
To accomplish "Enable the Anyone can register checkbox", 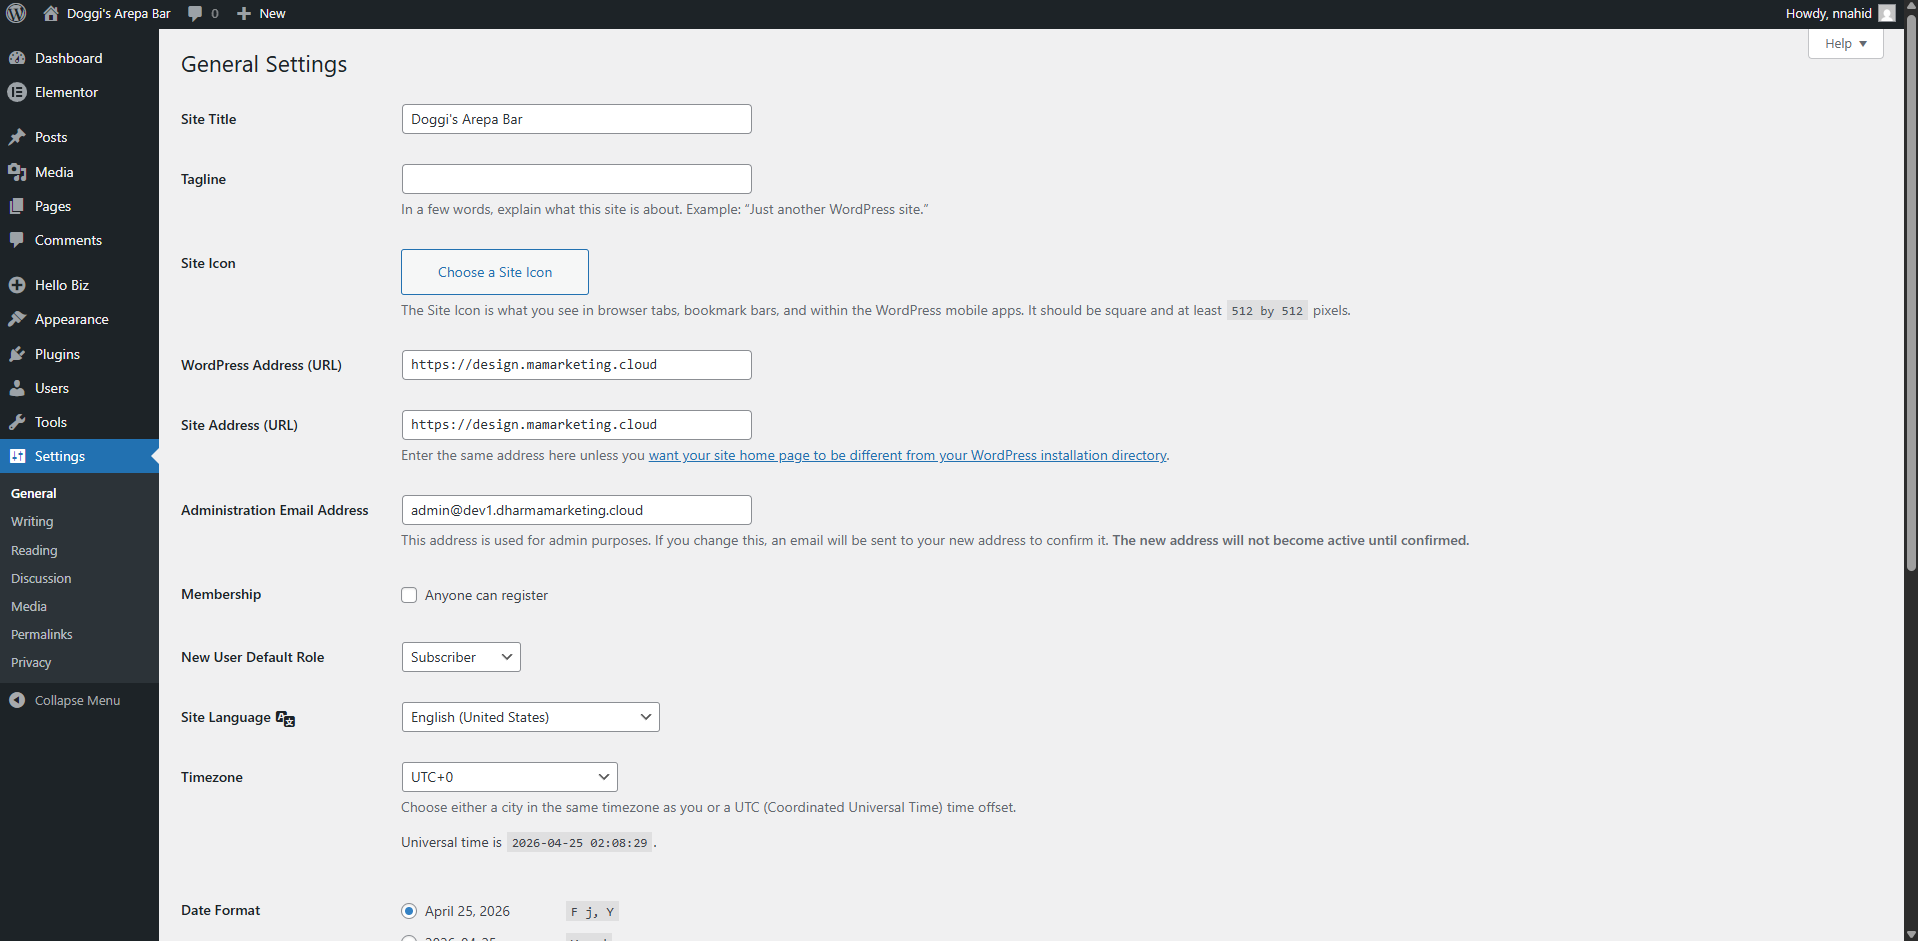I will (x=409, y=595).
